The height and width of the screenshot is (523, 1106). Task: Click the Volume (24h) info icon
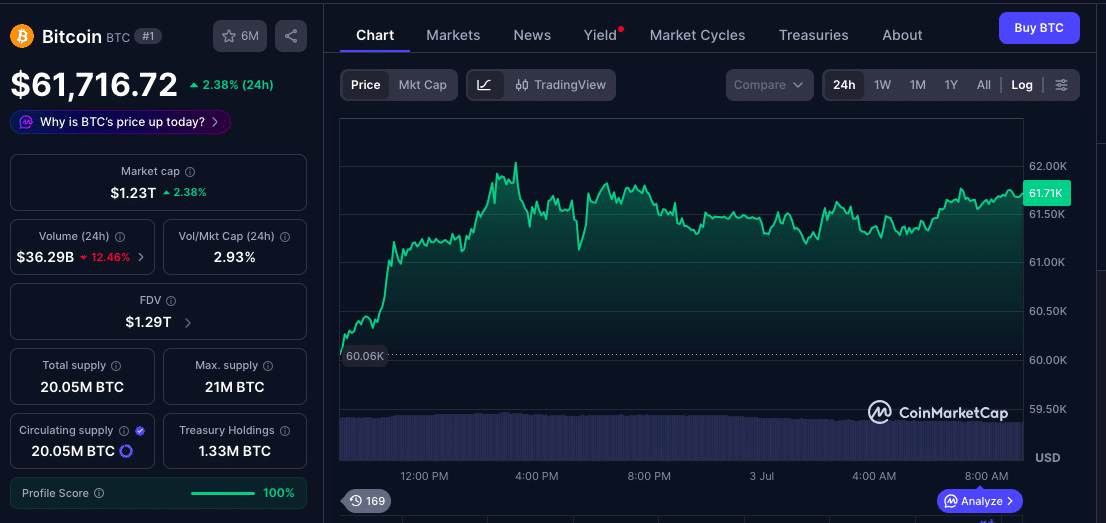pos(120,237)
